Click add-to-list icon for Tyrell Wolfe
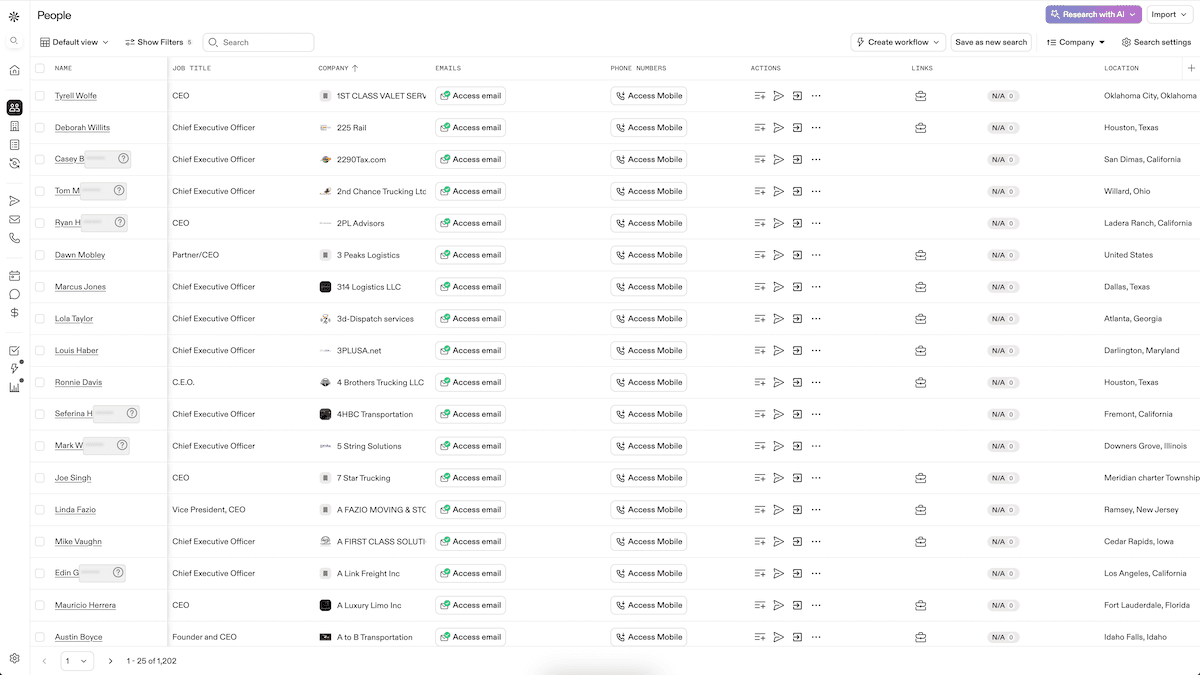Image resolution: width=1200 pixels, height=675 pixels. [x=760, y=96]
